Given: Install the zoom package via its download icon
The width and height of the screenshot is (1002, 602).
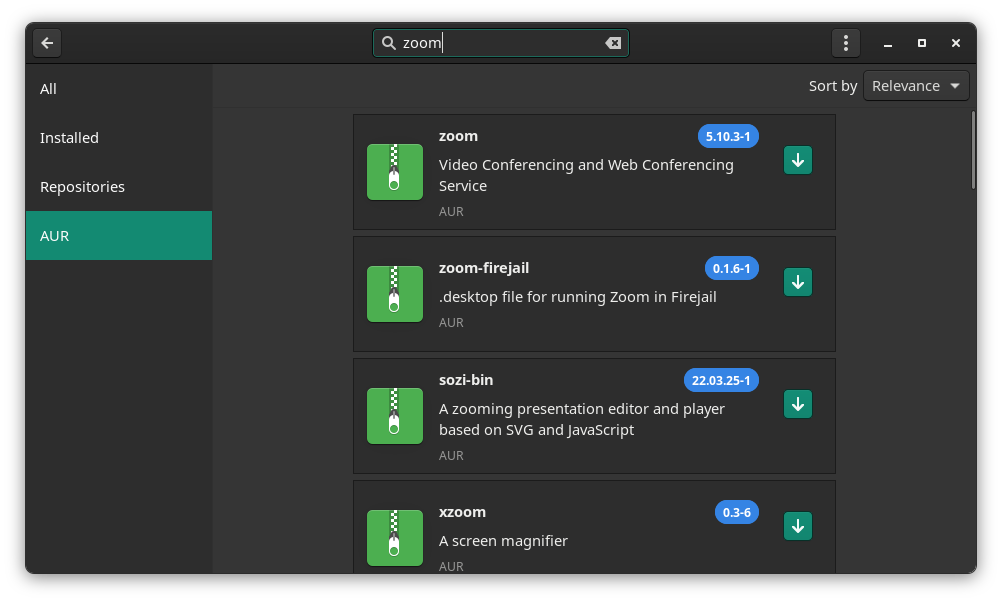Looking at the screenshot, I should point(797,160).
